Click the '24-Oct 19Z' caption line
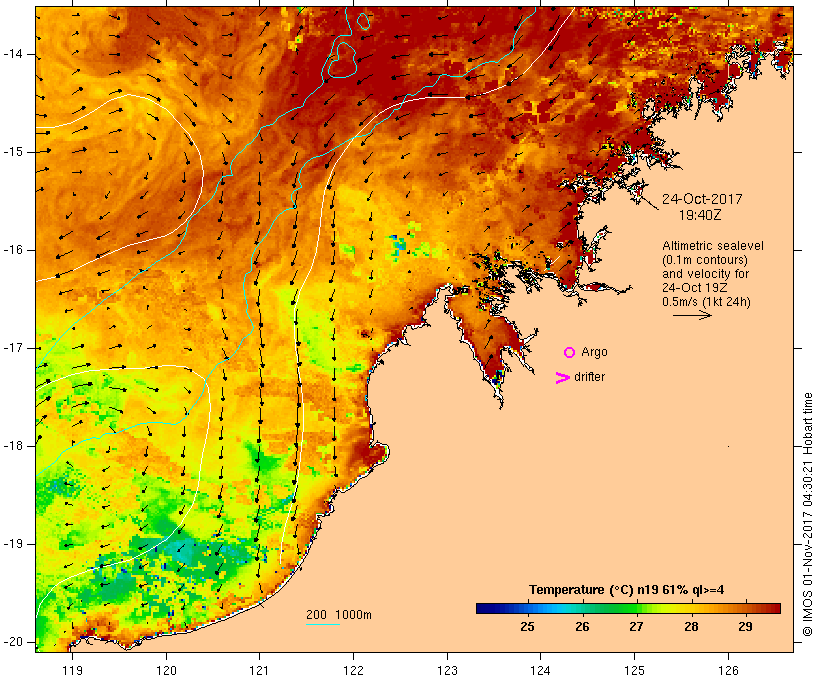820x680 pixels. point(694,288)
